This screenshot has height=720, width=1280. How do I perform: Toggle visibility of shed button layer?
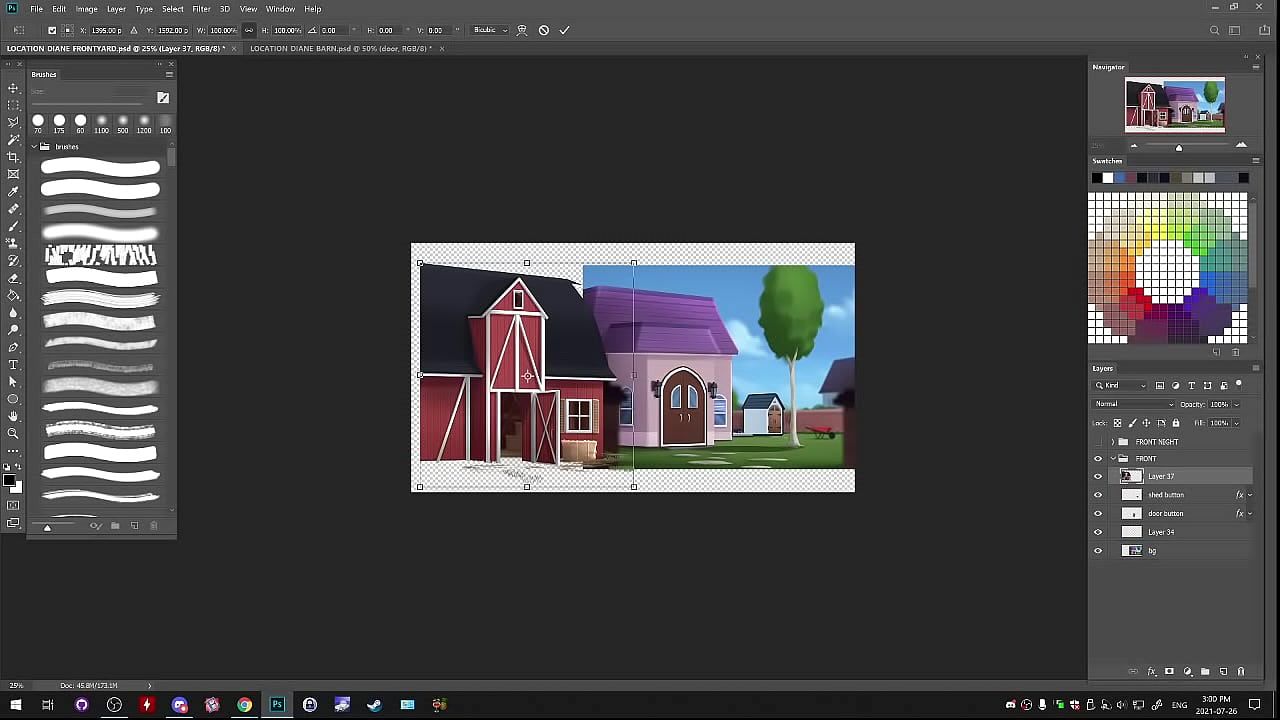click(1098, 495)
